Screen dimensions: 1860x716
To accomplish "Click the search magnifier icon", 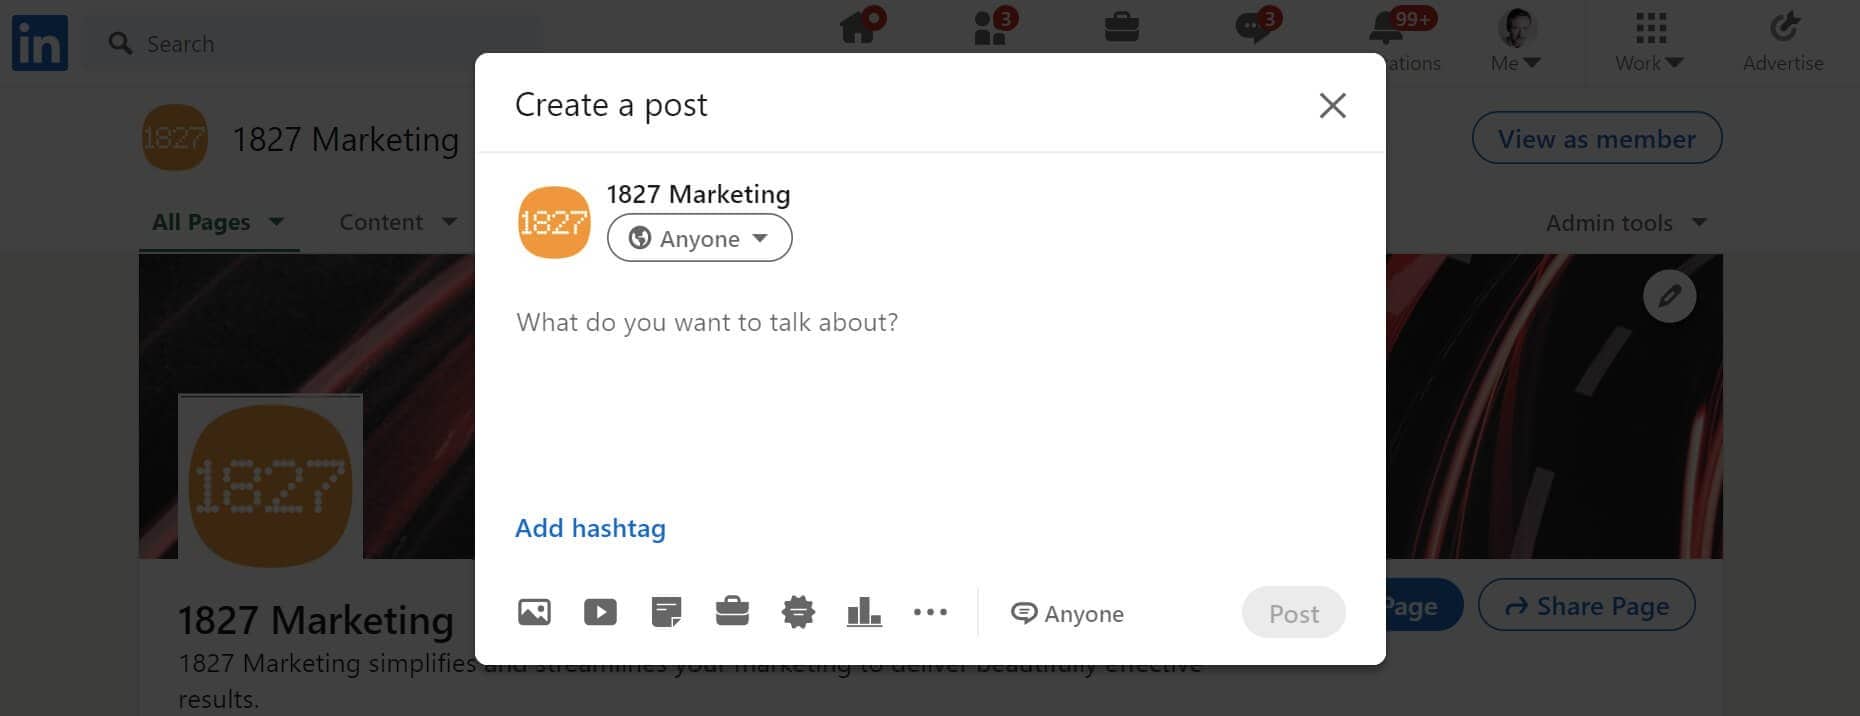I will pos(120,44).
